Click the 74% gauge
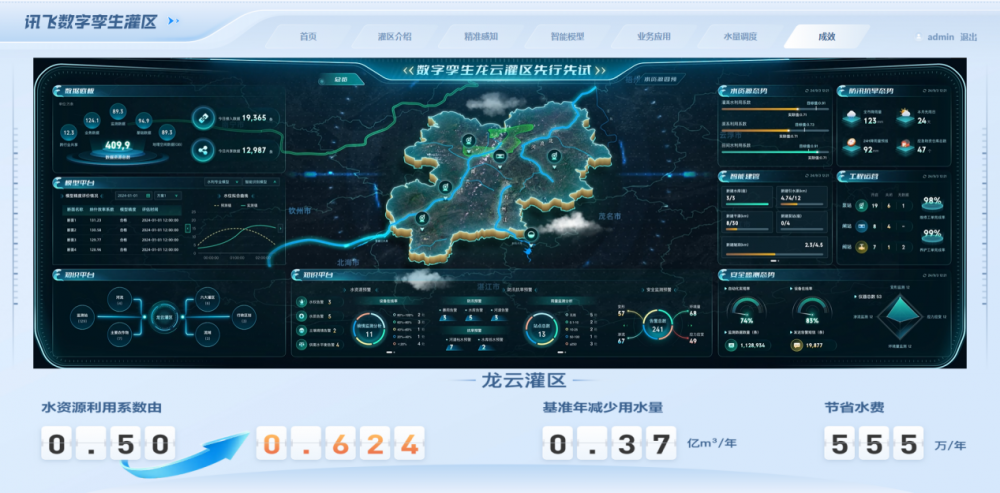 click(746, 310)
